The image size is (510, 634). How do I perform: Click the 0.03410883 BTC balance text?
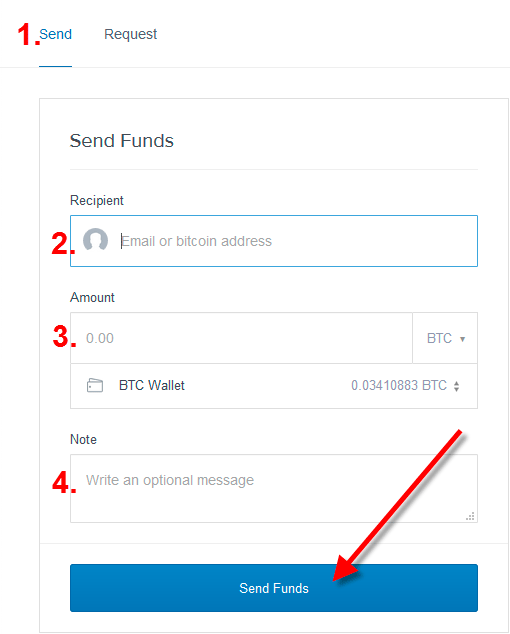pos(399,385)
